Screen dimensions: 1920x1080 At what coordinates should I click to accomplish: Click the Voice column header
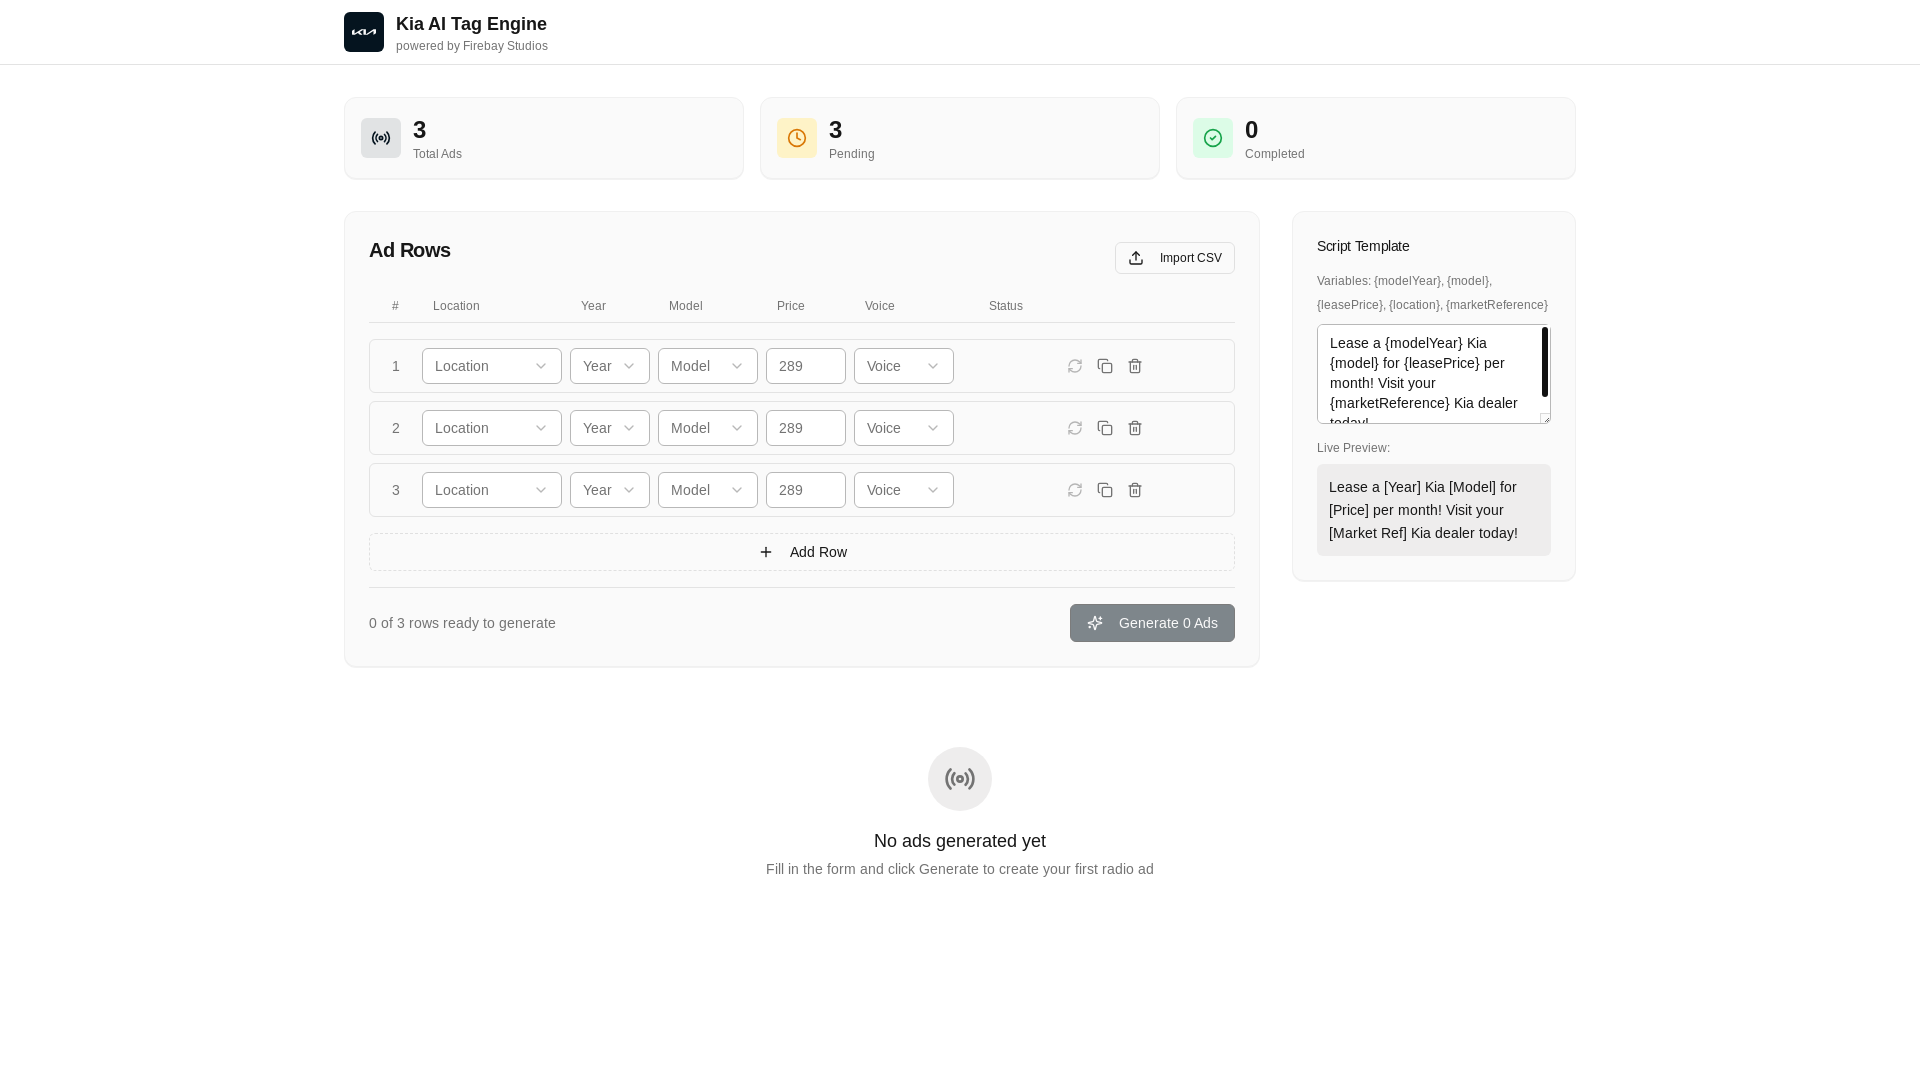(x=880, y=306)
